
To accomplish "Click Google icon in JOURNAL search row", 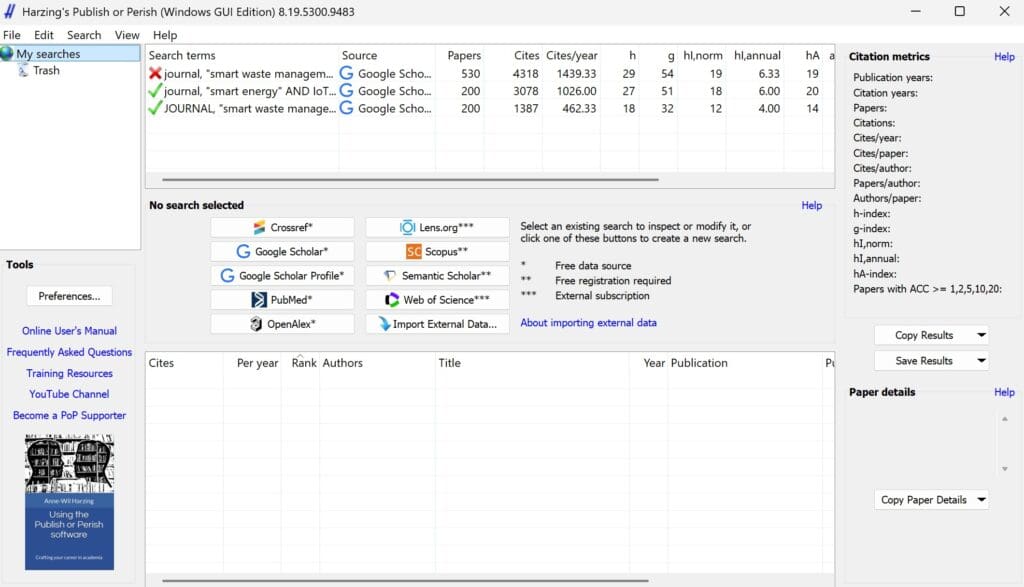I will [x=347, y=108].
